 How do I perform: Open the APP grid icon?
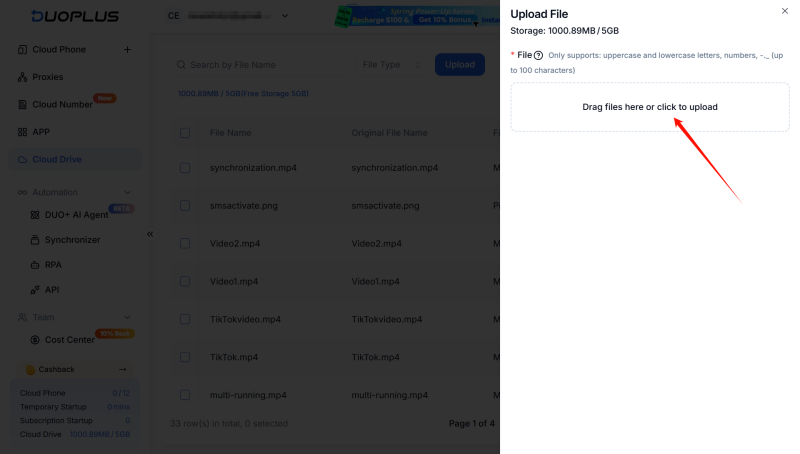[23, 132]
